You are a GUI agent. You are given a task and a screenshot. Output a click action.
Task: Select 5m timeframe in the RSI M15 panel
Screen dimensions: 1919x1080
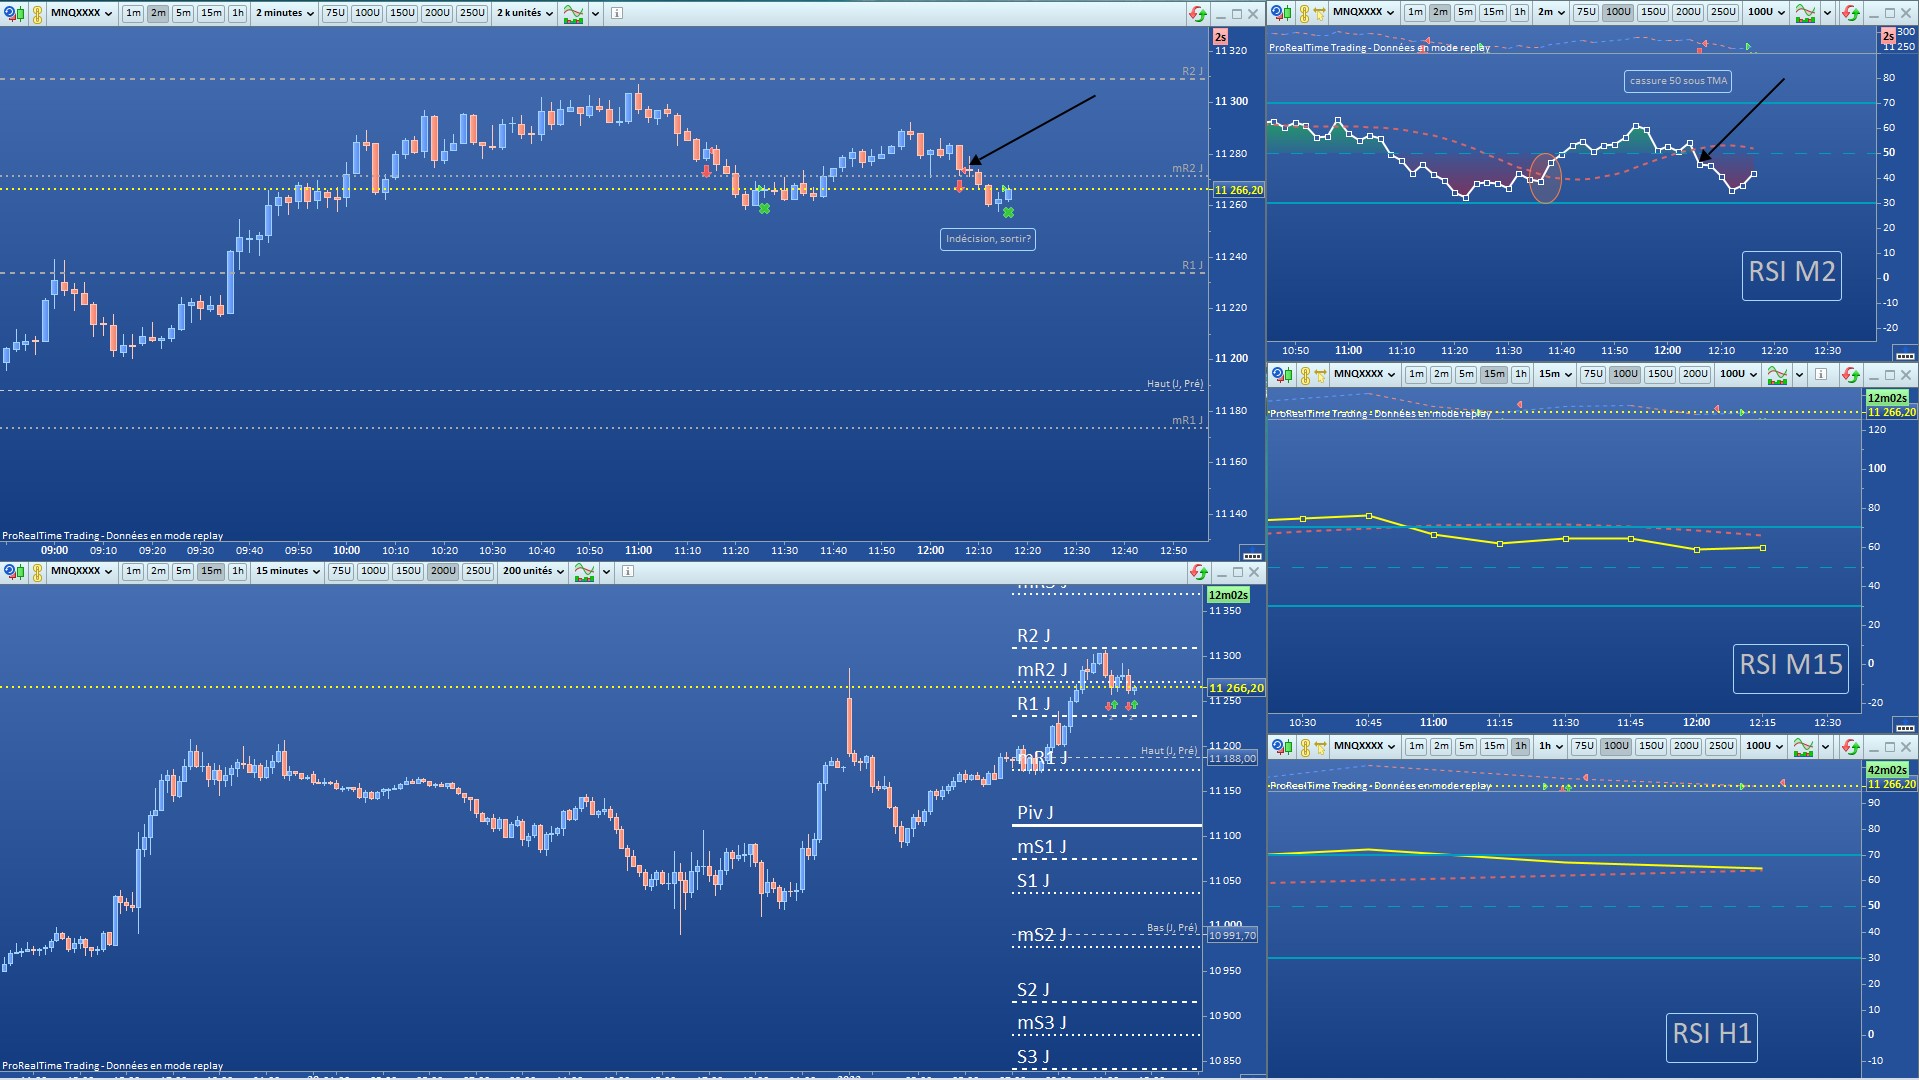pyautogui.click(x=1465, y=374)
